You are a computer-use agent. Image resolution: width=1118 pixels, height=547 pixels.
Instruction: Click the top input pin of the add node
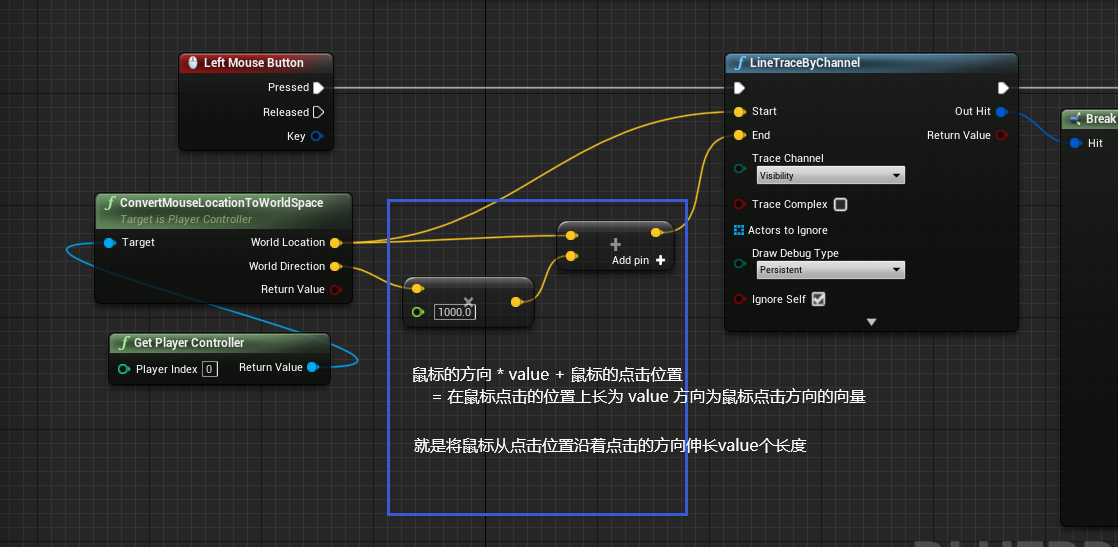pos(570,235)
